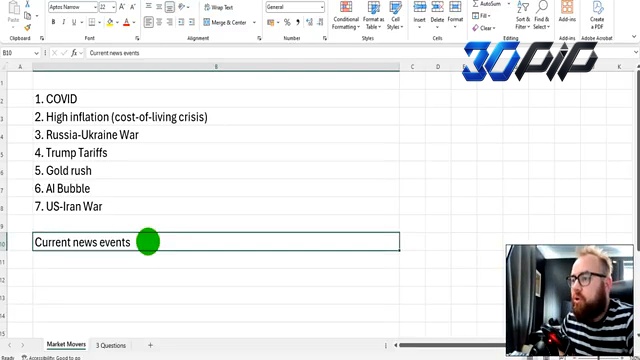
Task: Expand the formula bar
Action: 636,53
